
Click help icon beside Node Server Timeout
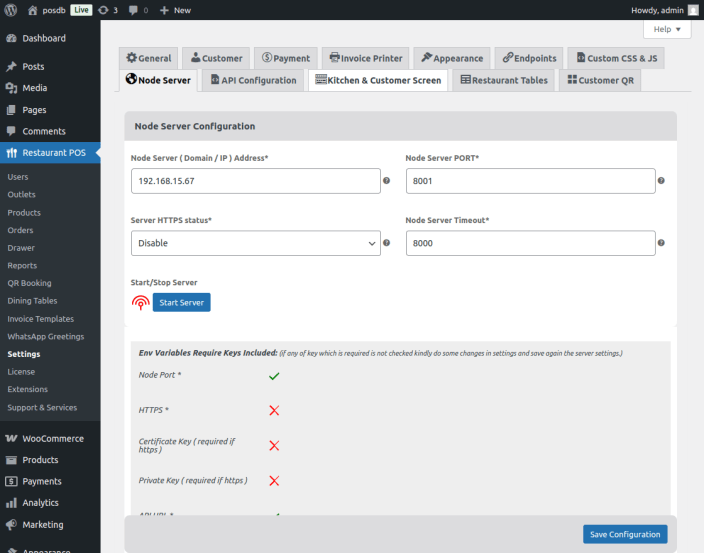point(661,243)
